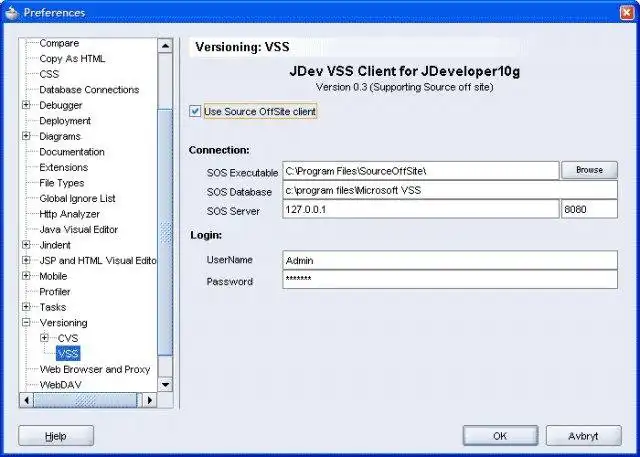Select the VSS item under Versioning

click(x=68, y=353)
